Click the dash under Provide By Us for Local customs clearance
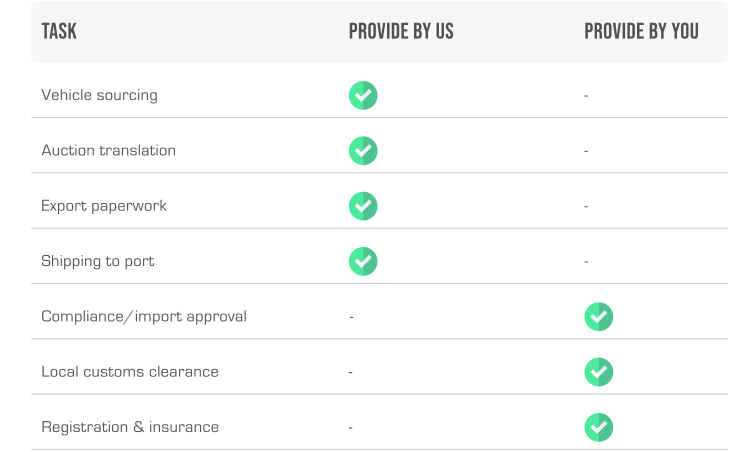 351,373
